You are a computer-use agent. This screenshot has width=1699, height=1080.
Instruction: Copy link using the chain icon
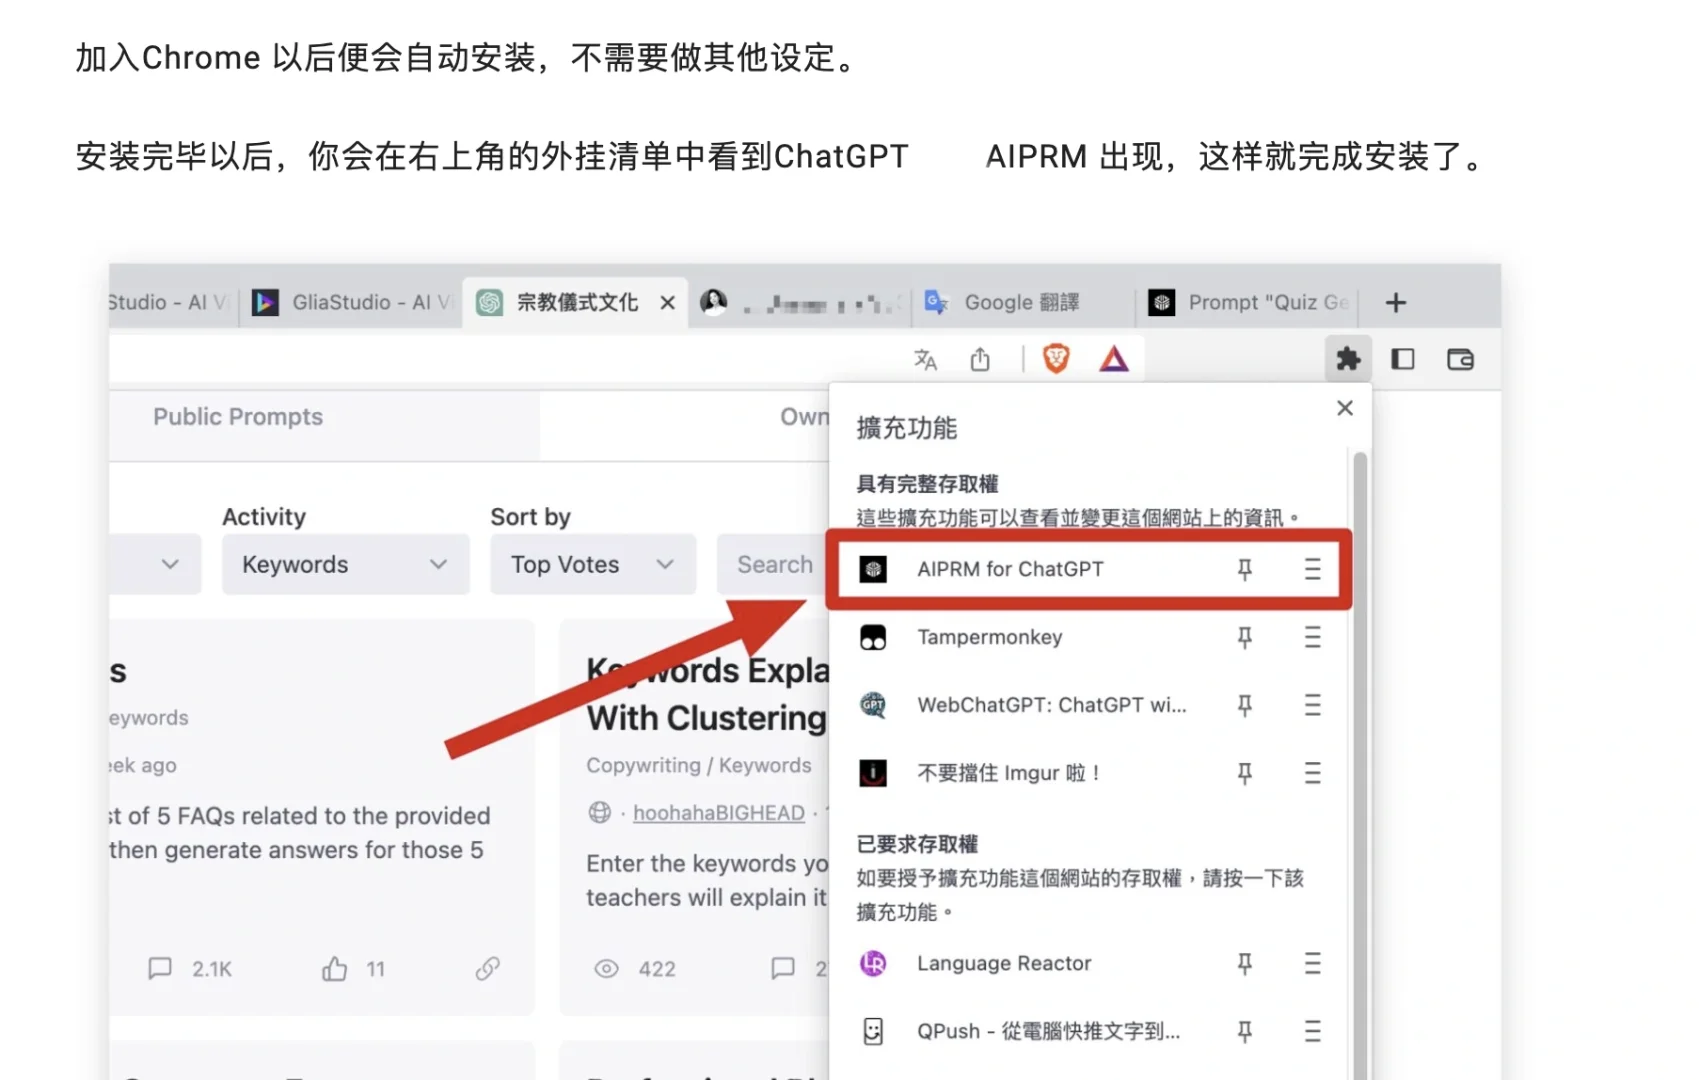point(488,968)
